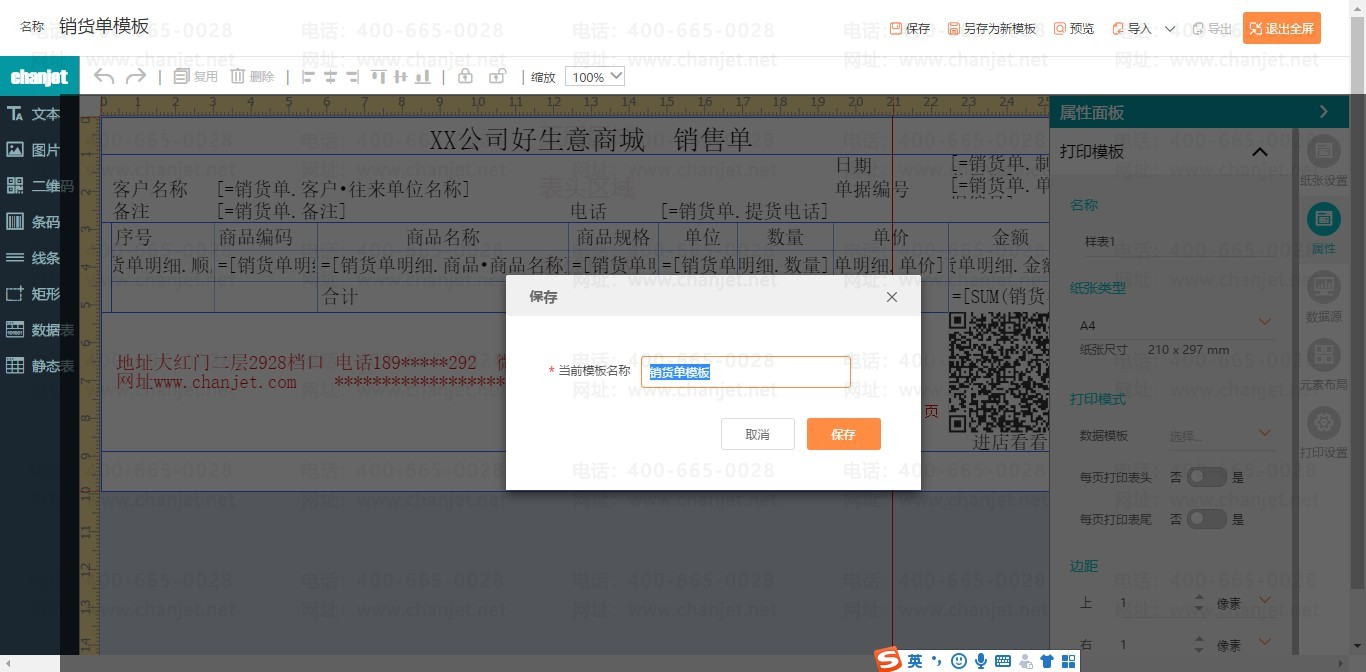Click the 商品名称 table header cell
1366x672 pixels.
(443, 237)
